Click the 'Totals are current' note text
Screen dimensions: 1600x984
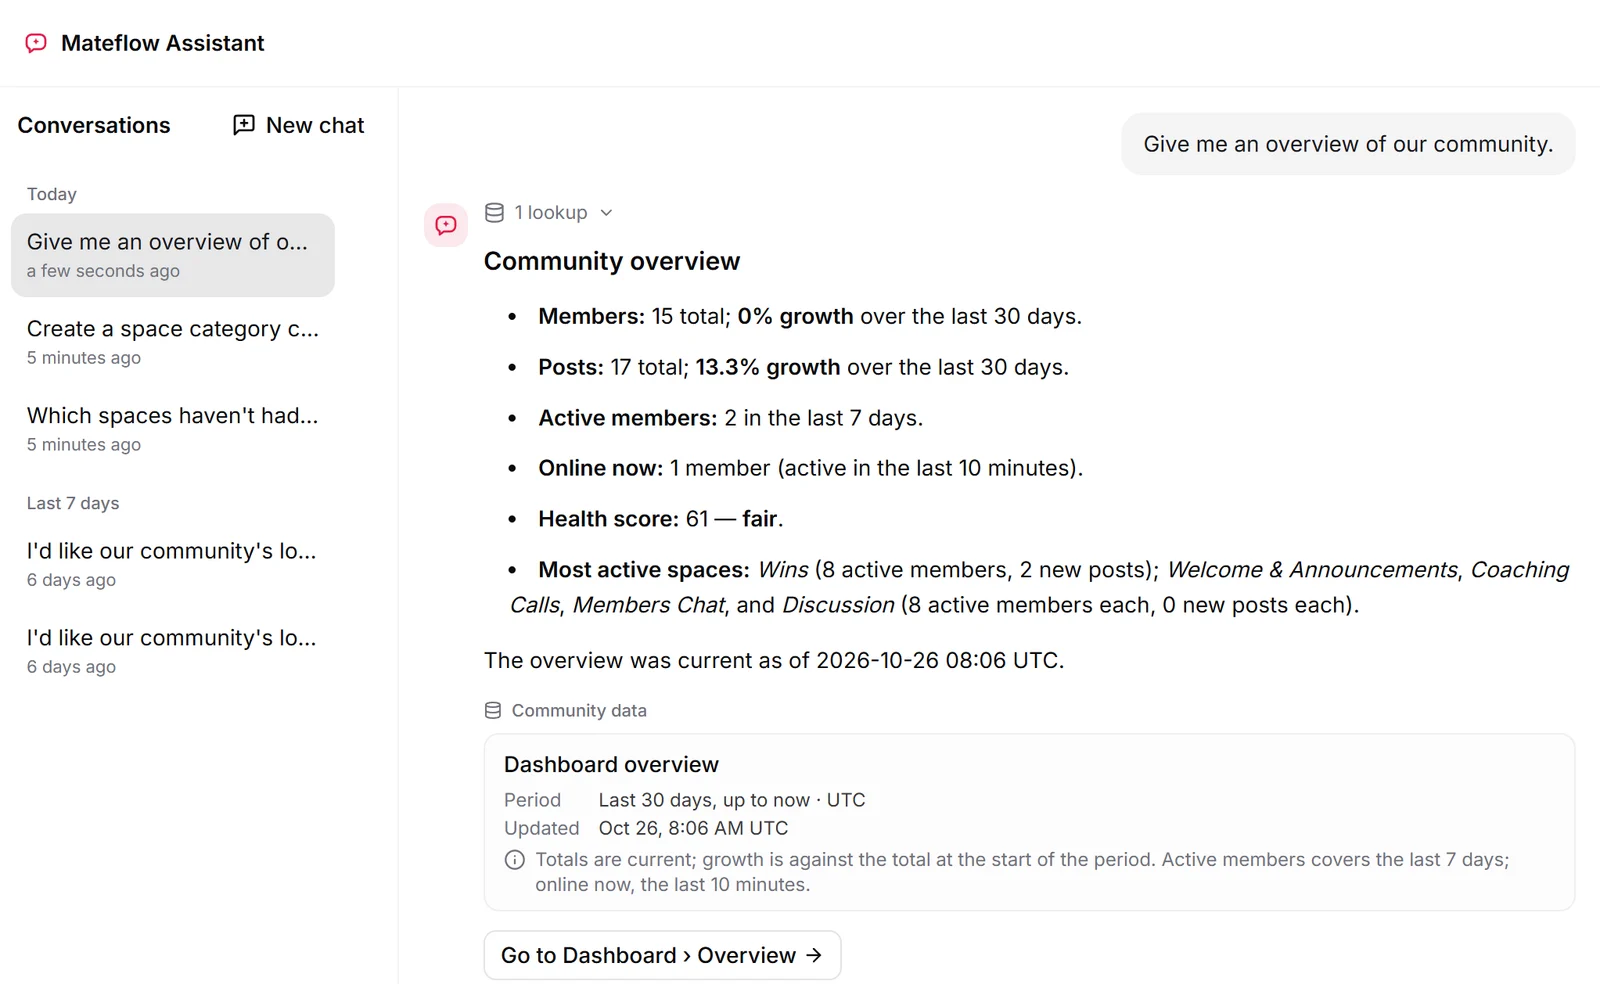[1022, 872]
